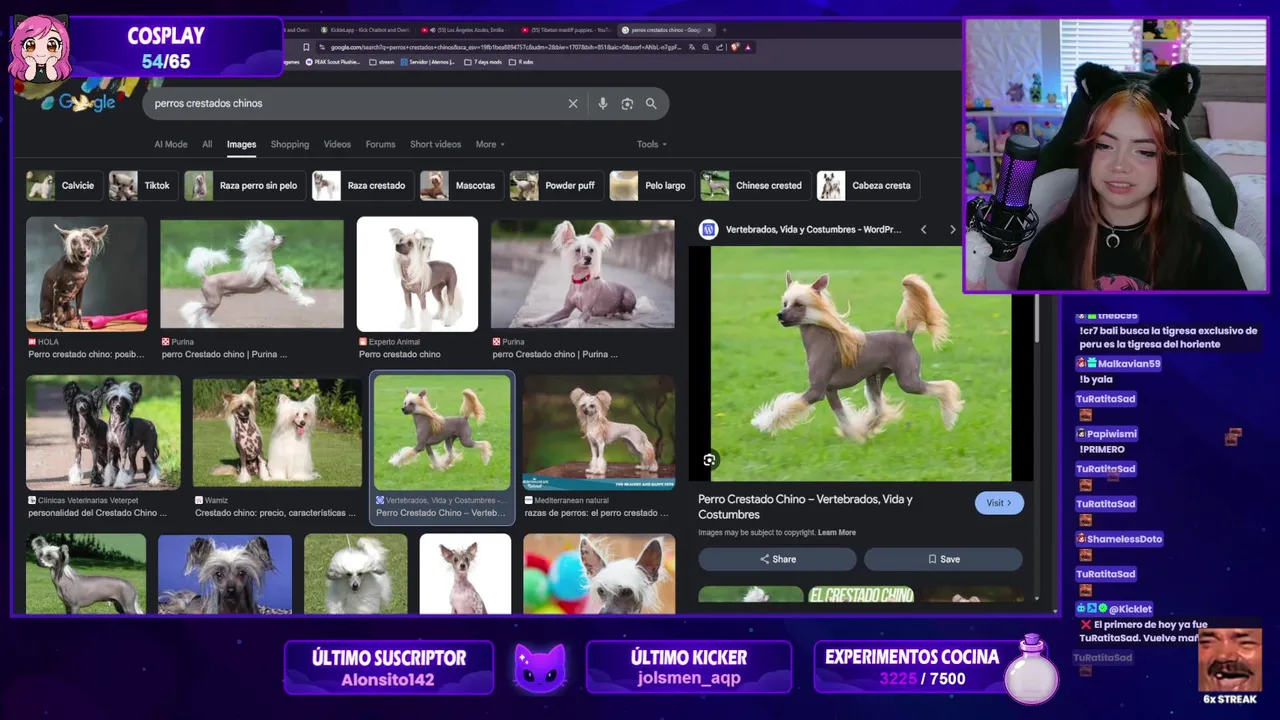Click the browser address bar URL
Screen dimensions: 1280x720
point(505,47)
